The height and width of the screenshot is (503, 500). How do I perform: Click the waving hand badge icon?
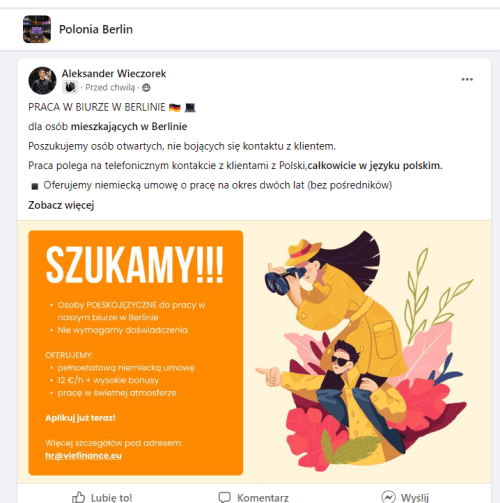click(x=70, y=87)
